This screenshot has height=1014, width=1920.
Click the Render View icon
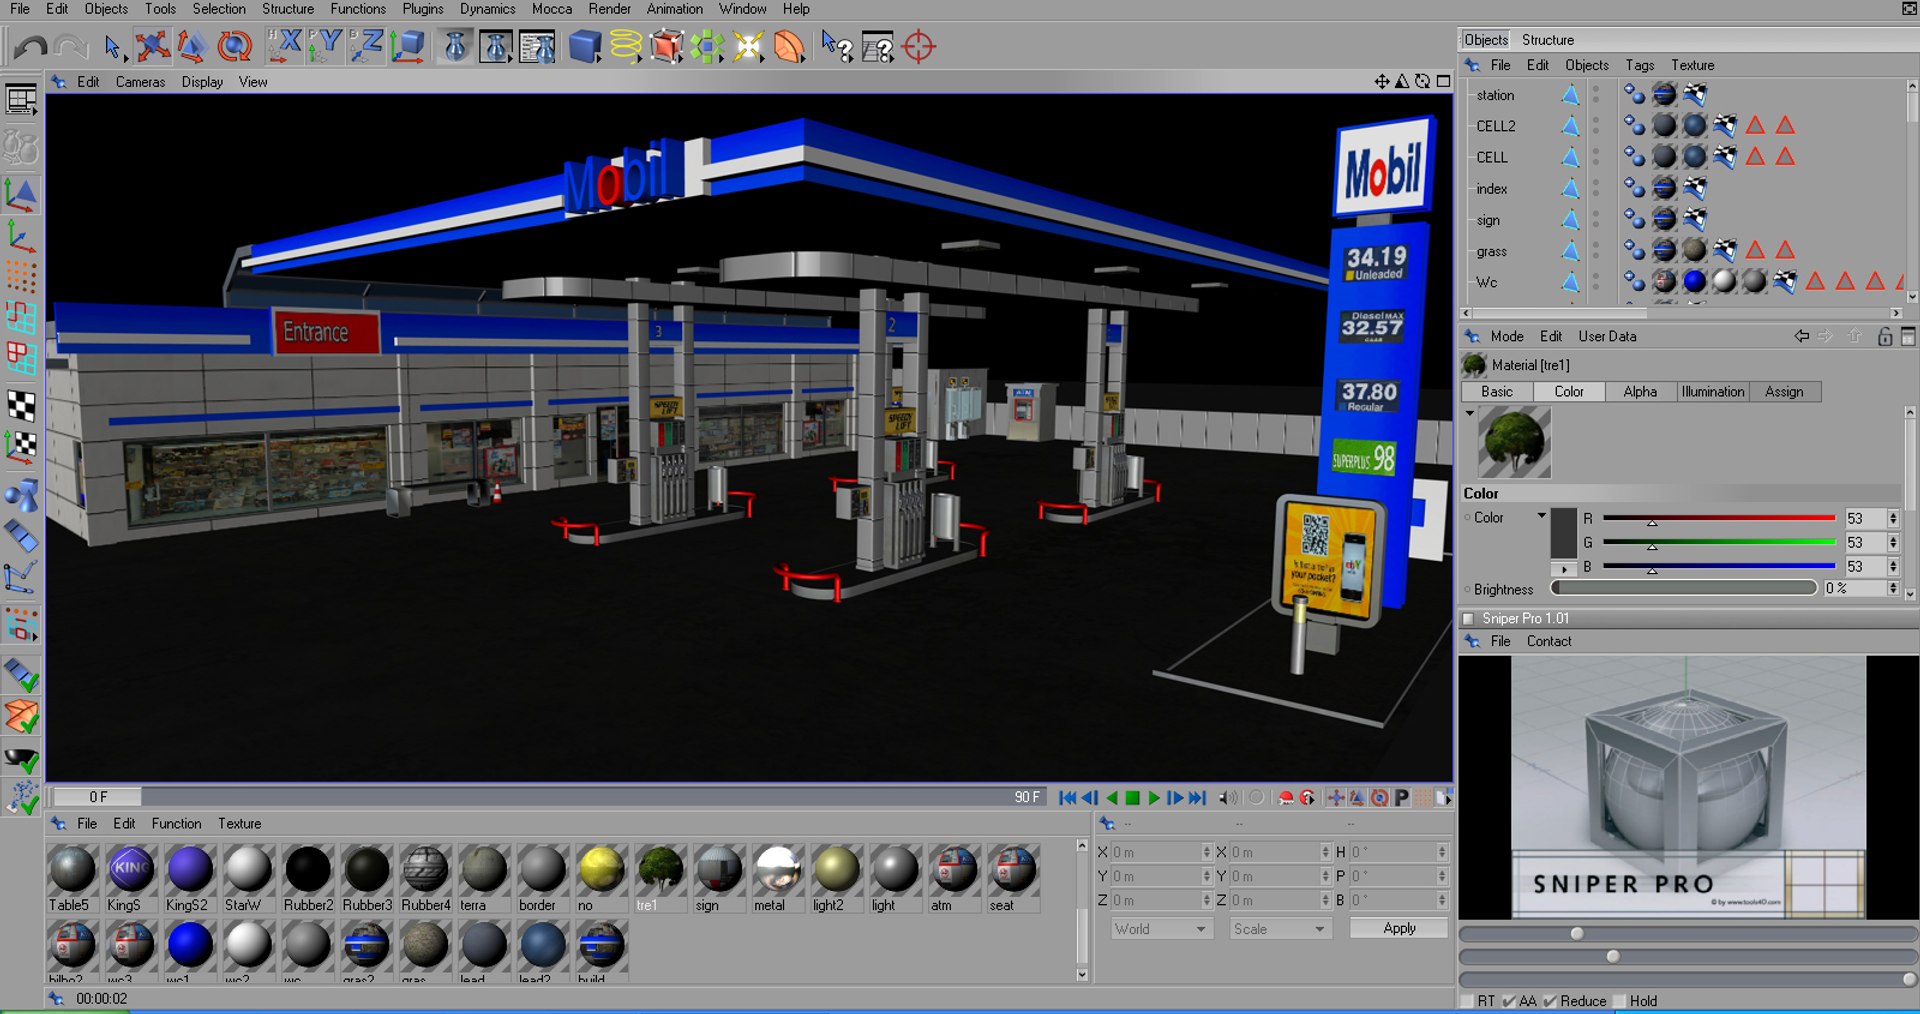pos(455,46)
